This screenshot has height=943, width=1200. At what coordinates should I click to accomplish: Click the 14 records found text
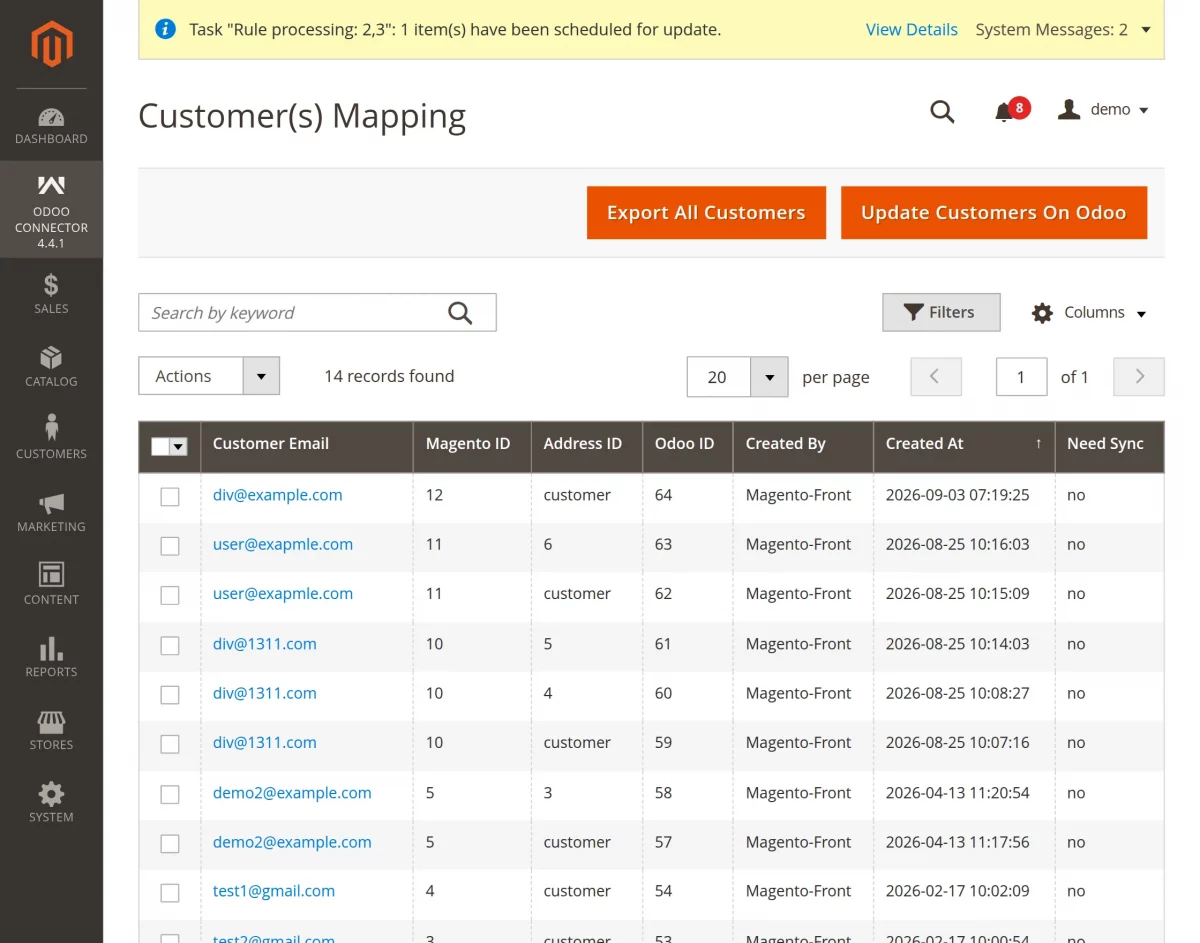[x=389, y=376]
